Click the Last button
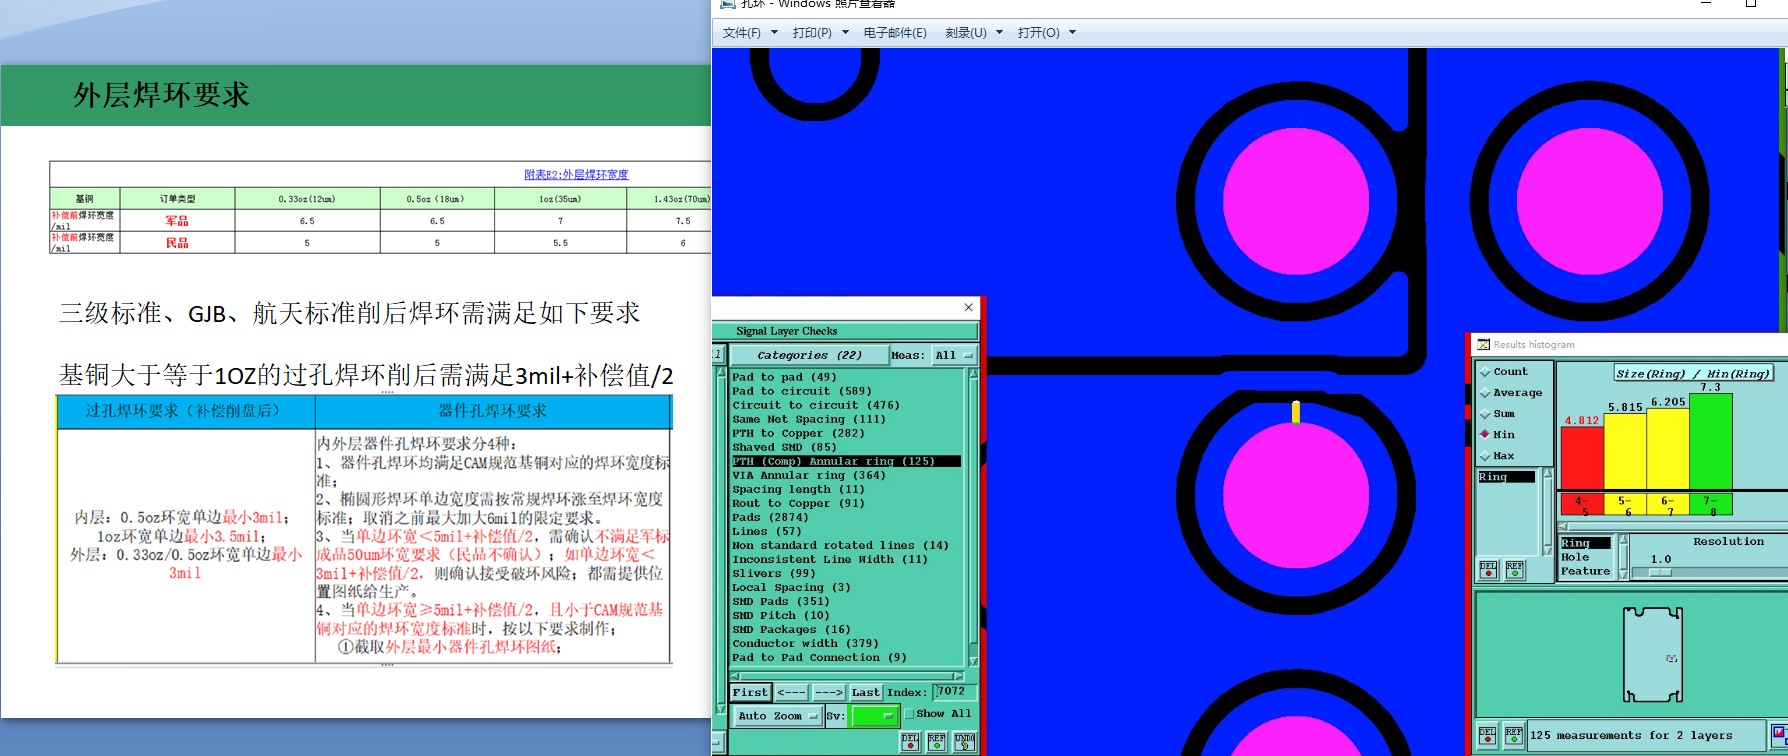This screenshot has width=1788, height=756. click(x=866, y=692)
